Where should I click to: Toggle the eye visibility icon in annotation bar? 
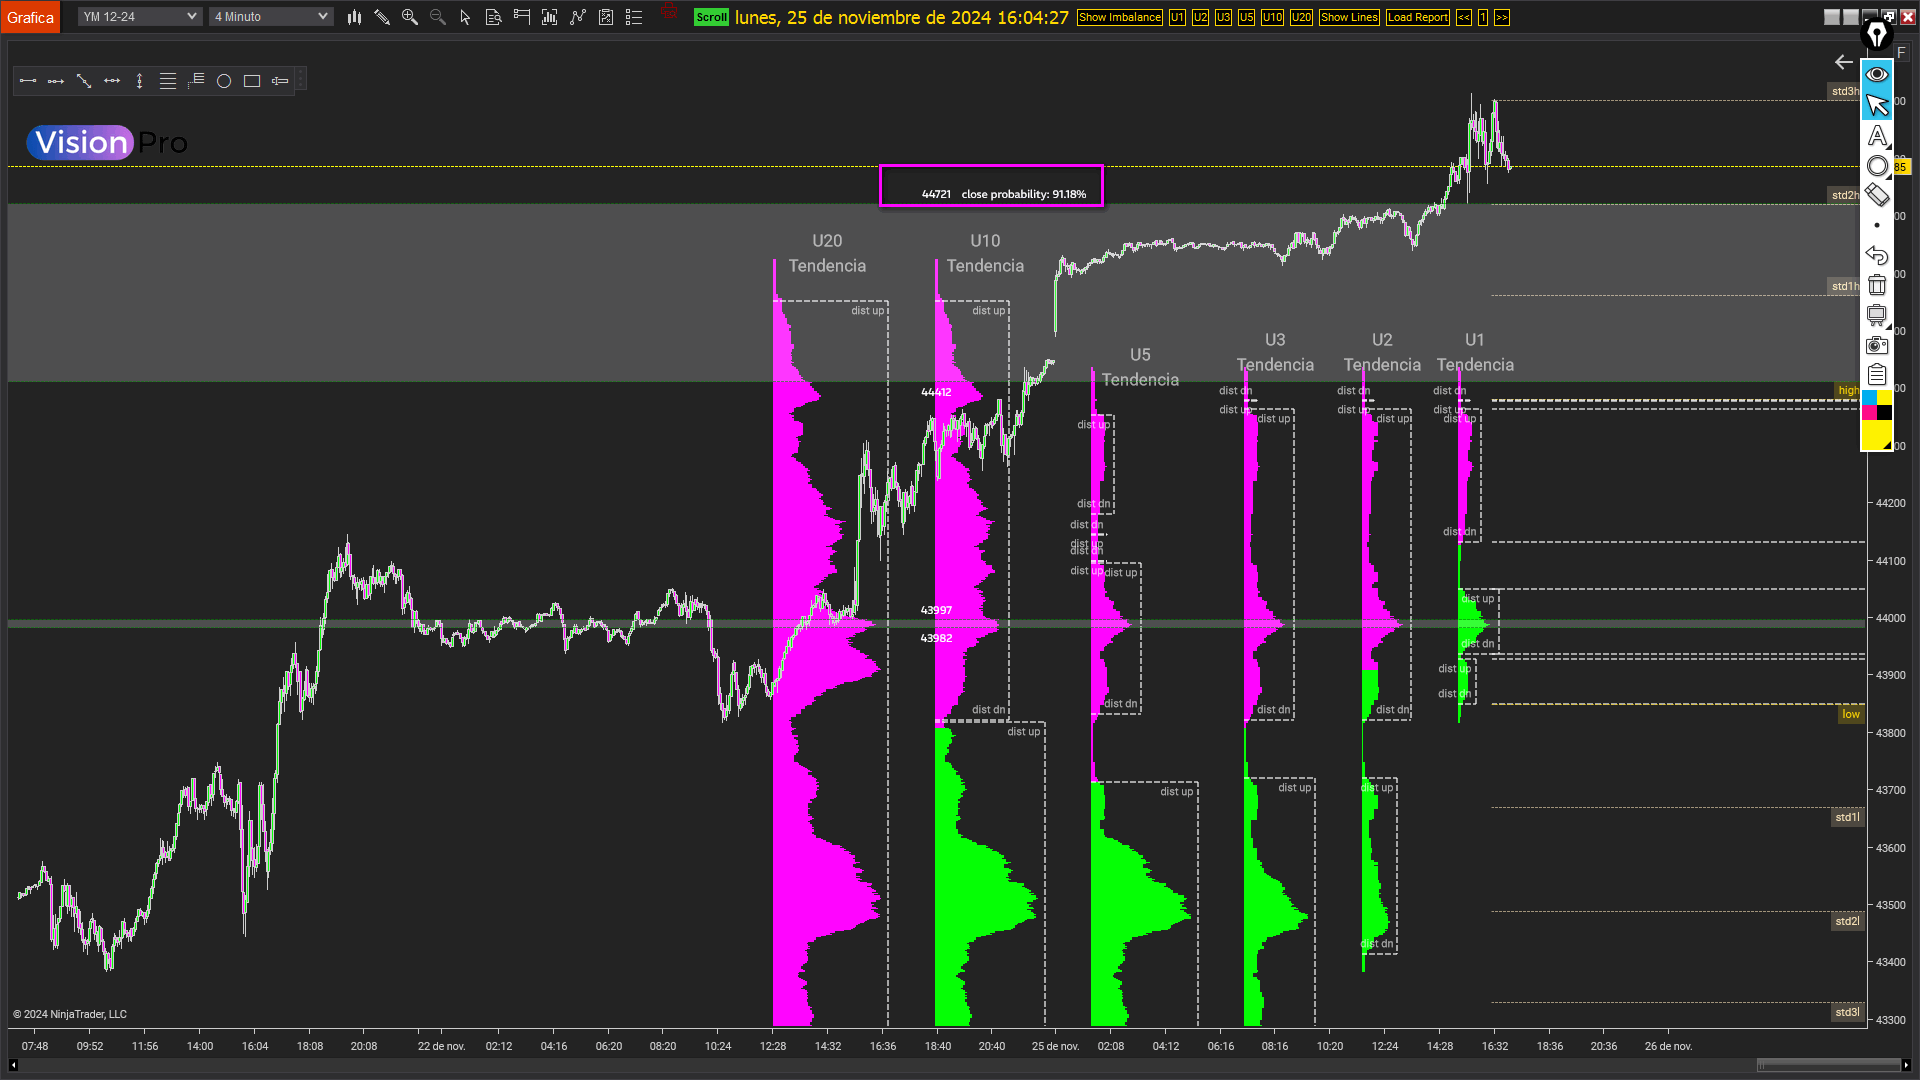[x=1877, y=74]
